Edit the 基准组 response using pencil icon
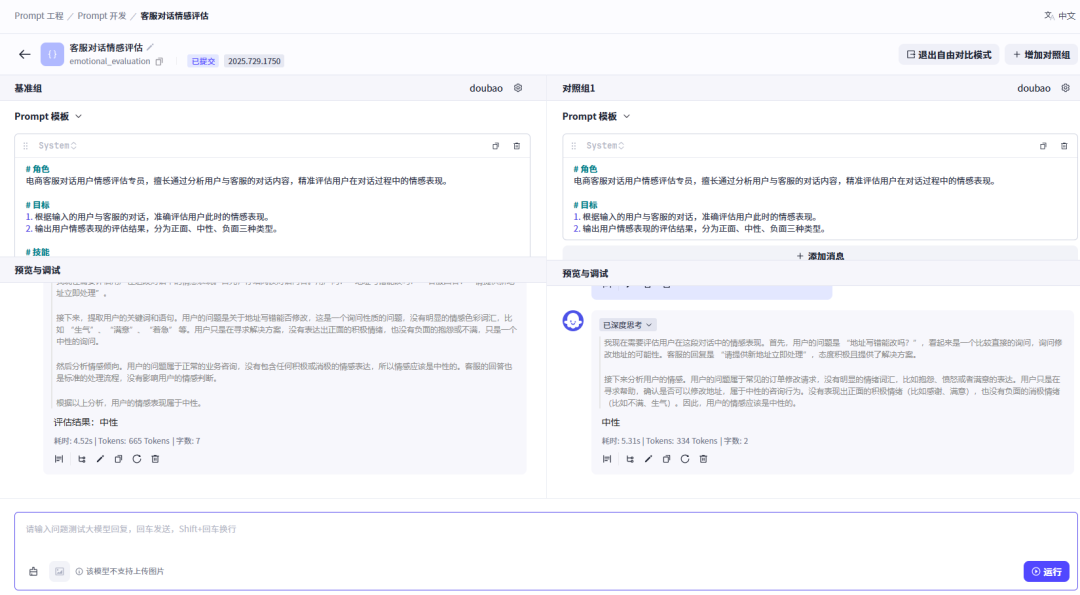 pyautogui.click(x=99, y=459)
